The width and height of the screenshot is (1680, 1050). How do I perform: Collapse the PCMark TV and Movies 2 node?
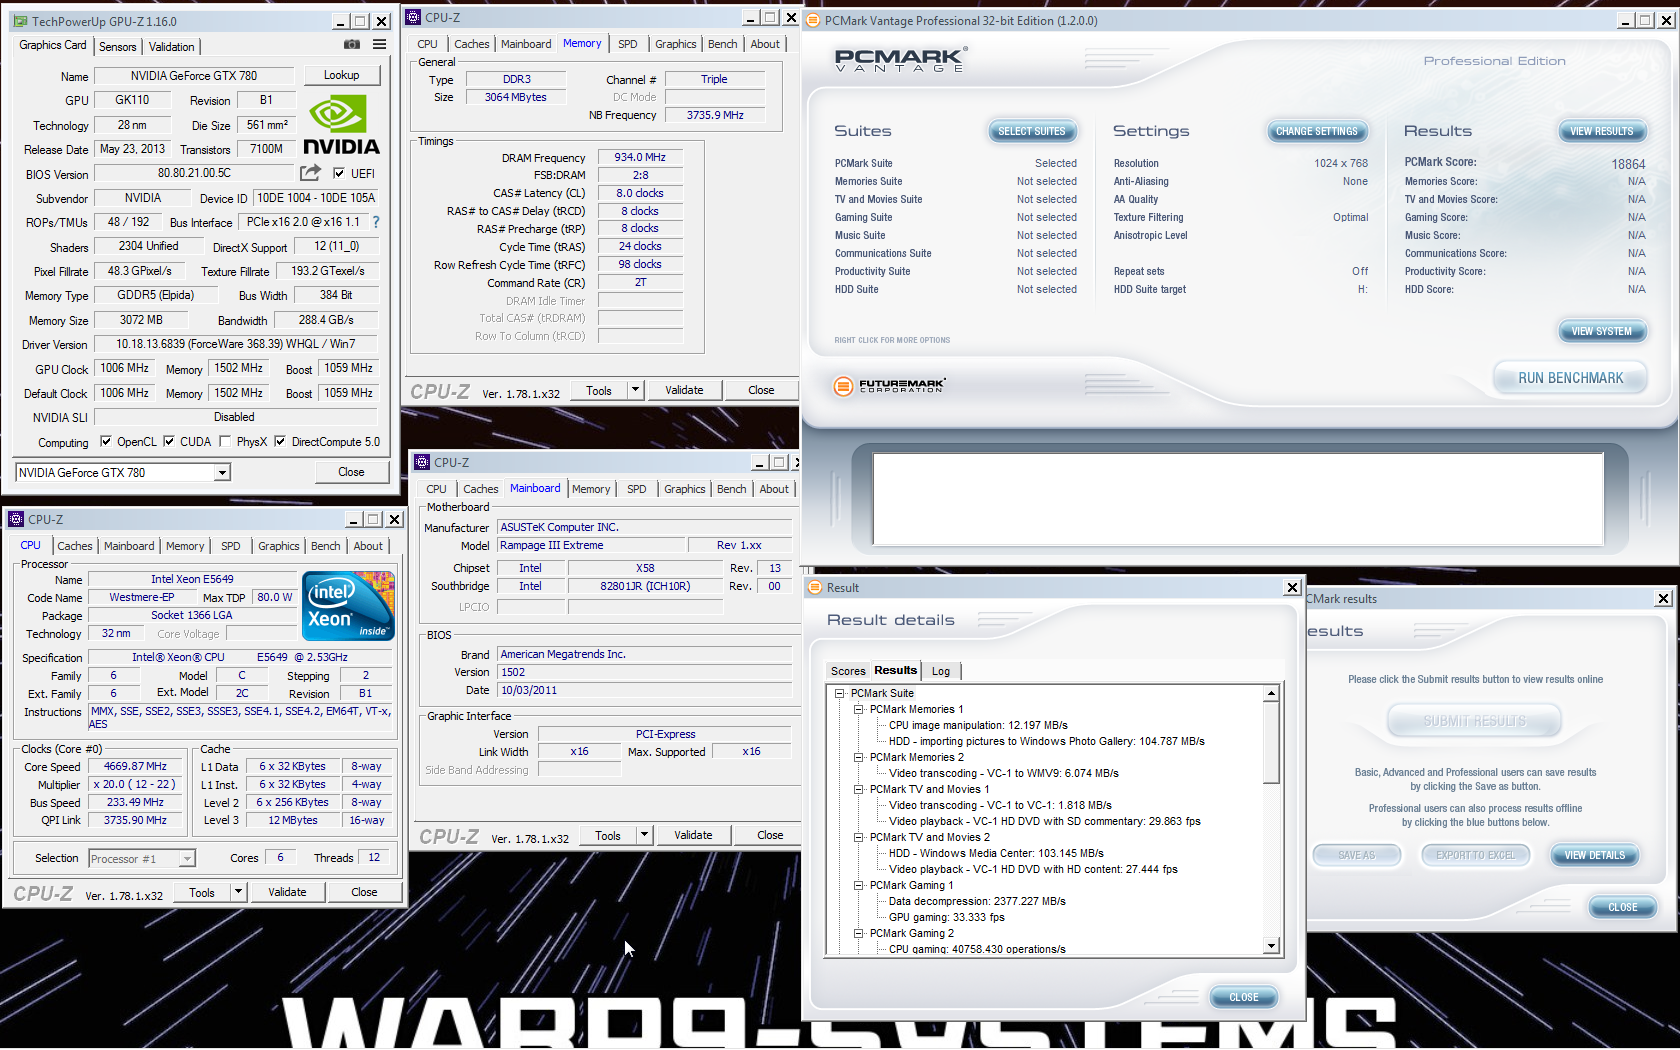click(x=858, y=837)
